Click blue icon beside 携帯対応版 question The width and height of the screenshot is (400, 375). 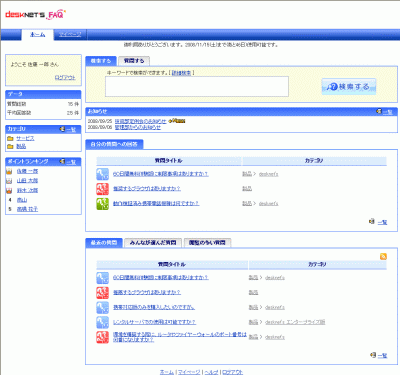coord(103,307)
